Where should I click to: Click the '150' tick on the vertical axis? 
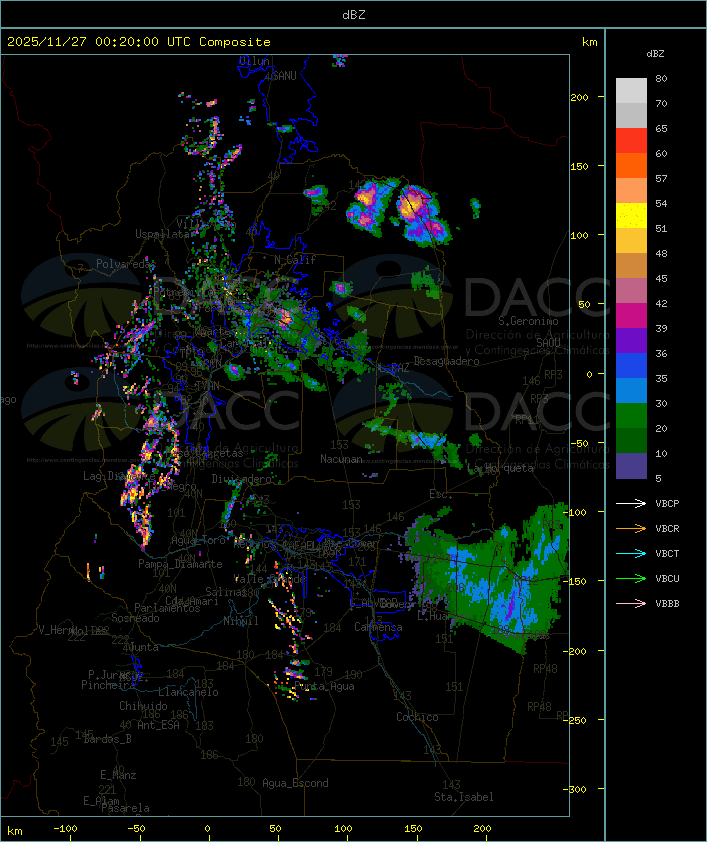[x=579, y=166]
